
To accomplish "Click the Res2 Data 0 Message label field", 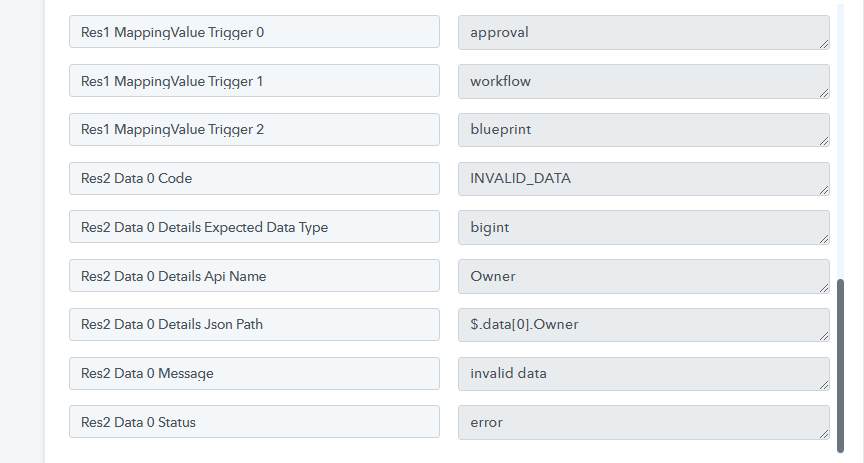I will [254, 373].
